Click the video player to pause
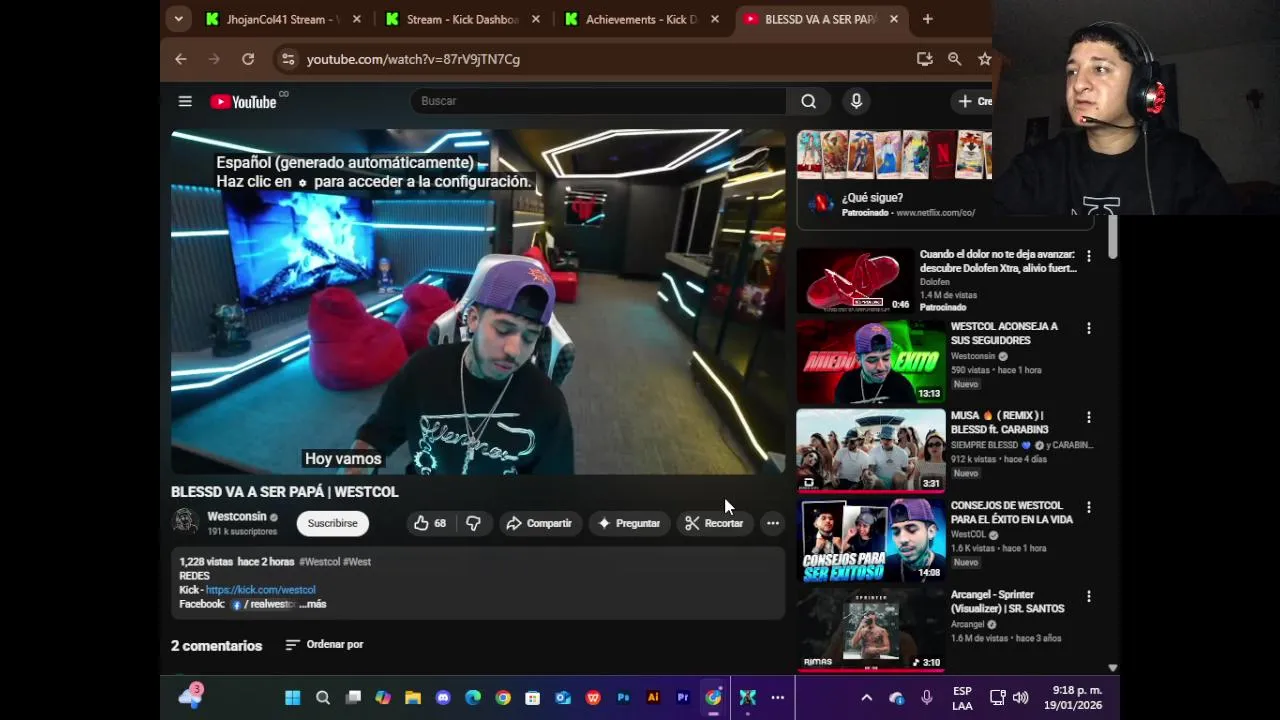Image resolution: width=1280 pixels, height=720 pixels. tap(478, 301)
